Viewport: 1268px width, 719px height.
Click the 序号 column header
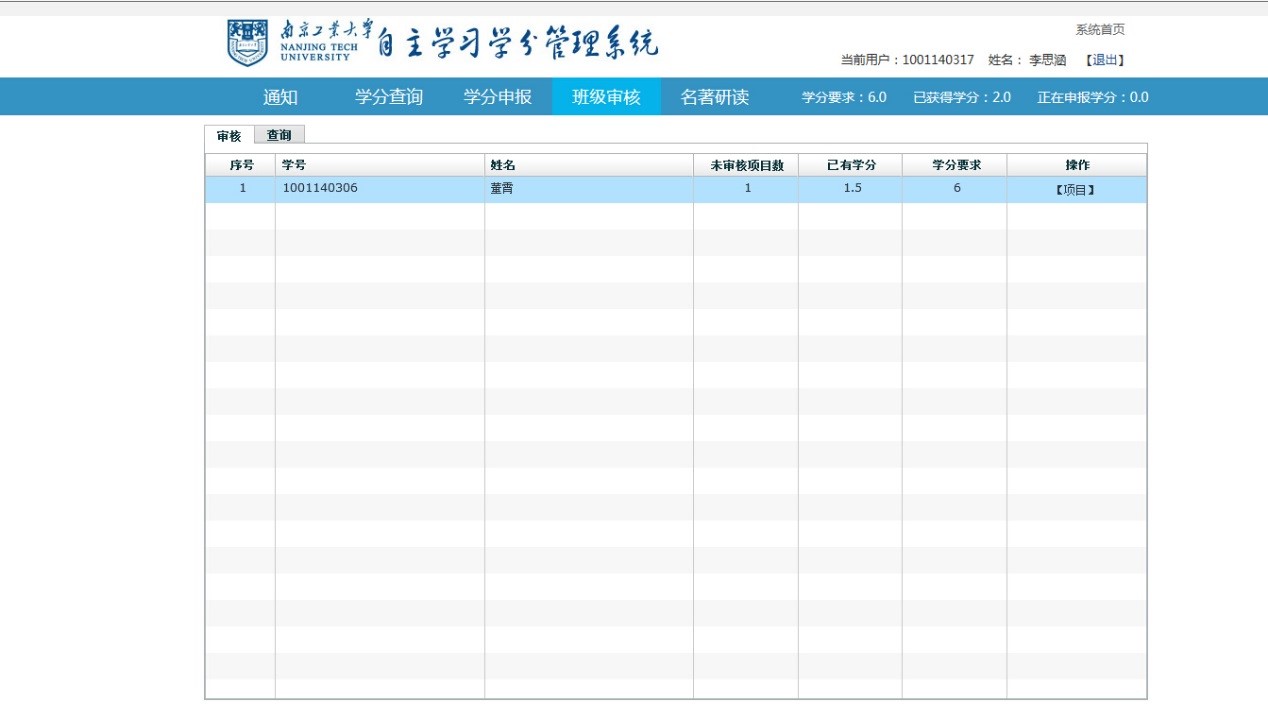(241, 165)
